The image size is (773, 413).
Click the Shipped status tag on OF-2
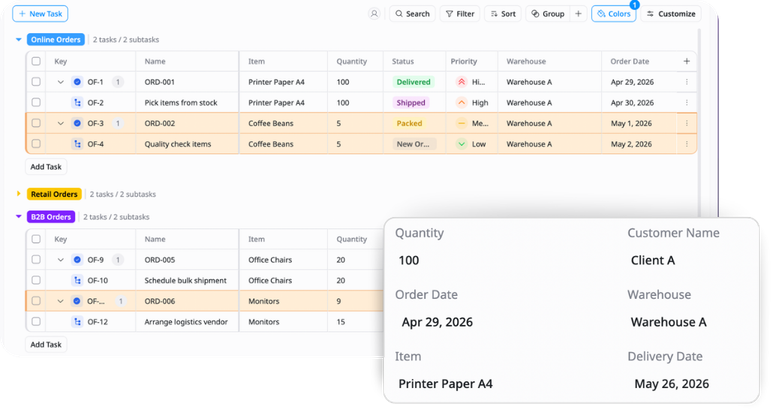[411, 103]
